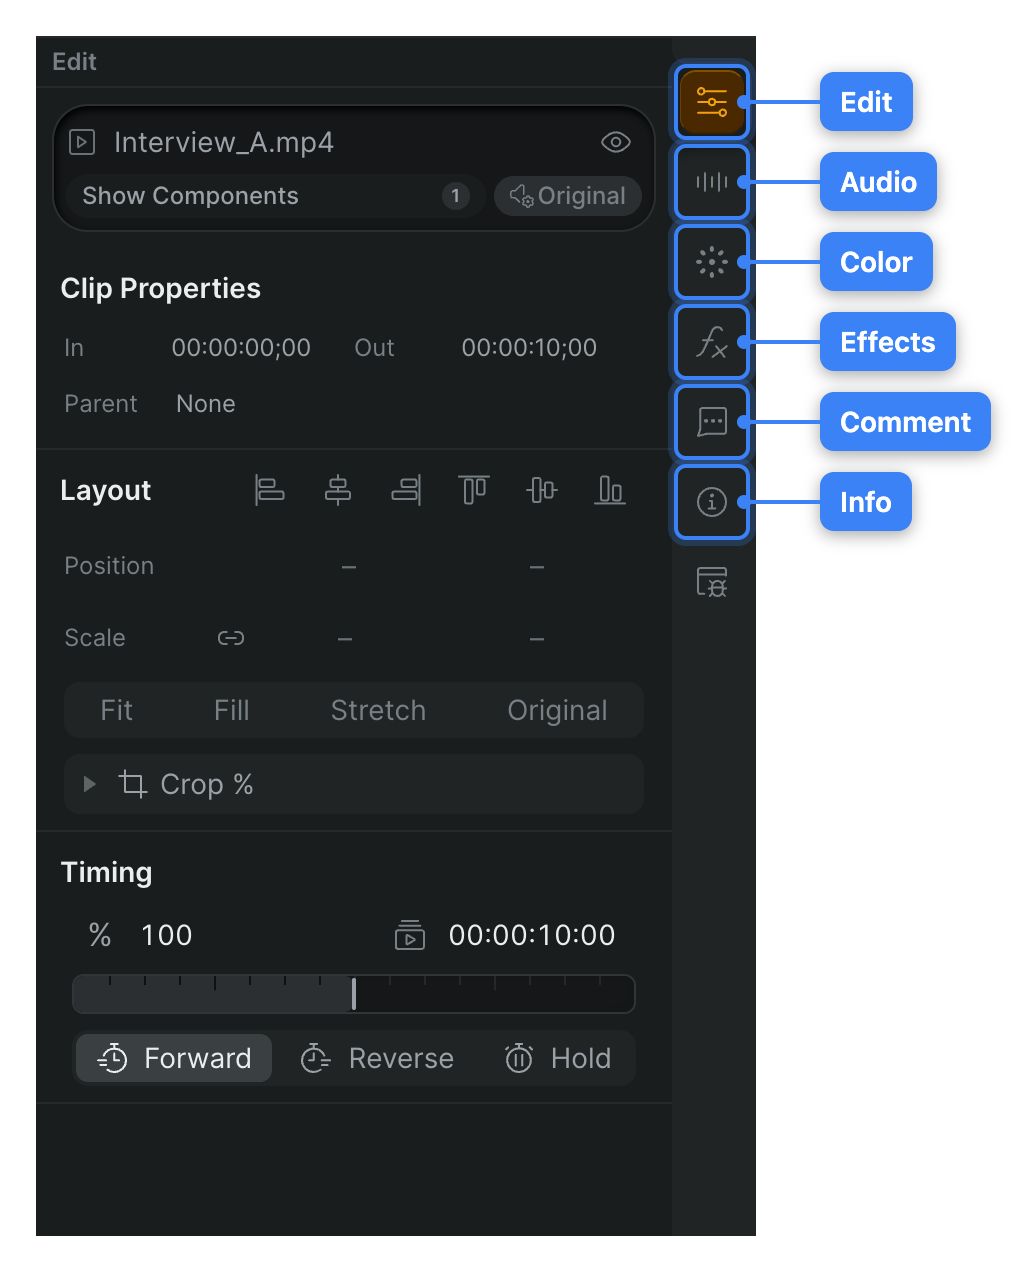Click the Out timecode 00:00:10;00
The width and height of the screenshot is (1028, 1272).
tap(529, 348)
